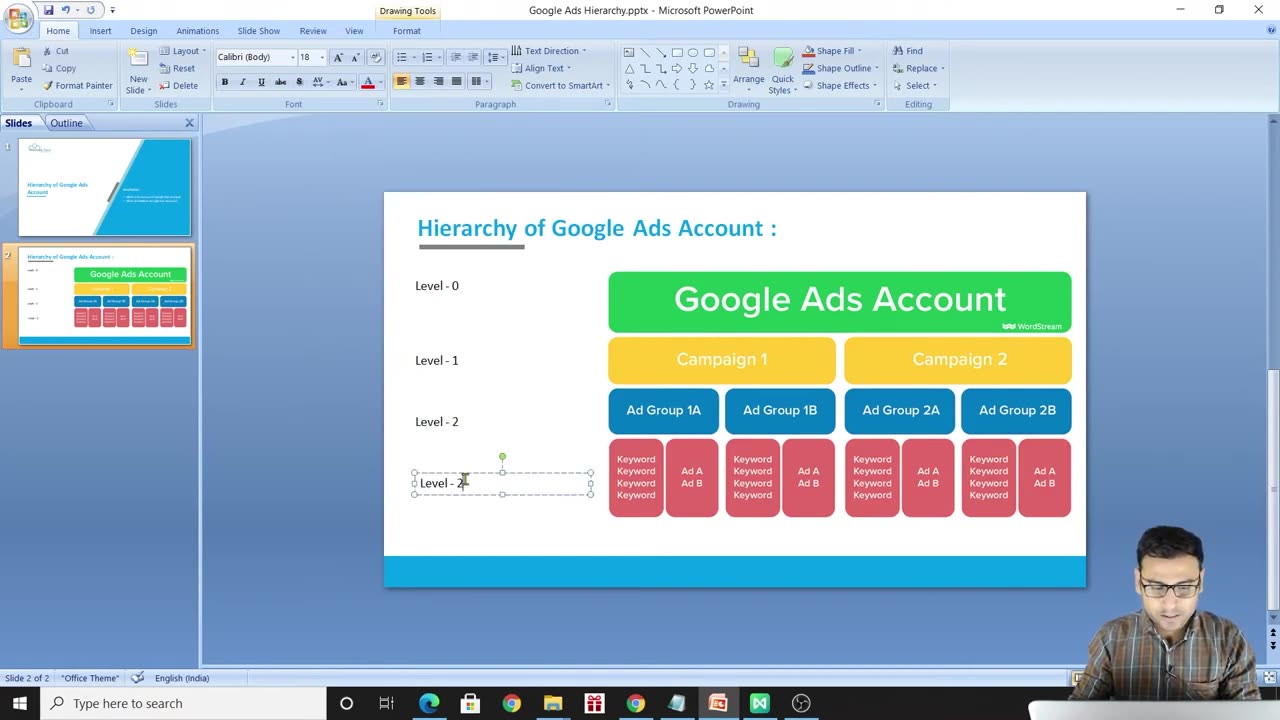Open the font color picker
Screen dimensions: 1280x720
(x=371, y=82)
